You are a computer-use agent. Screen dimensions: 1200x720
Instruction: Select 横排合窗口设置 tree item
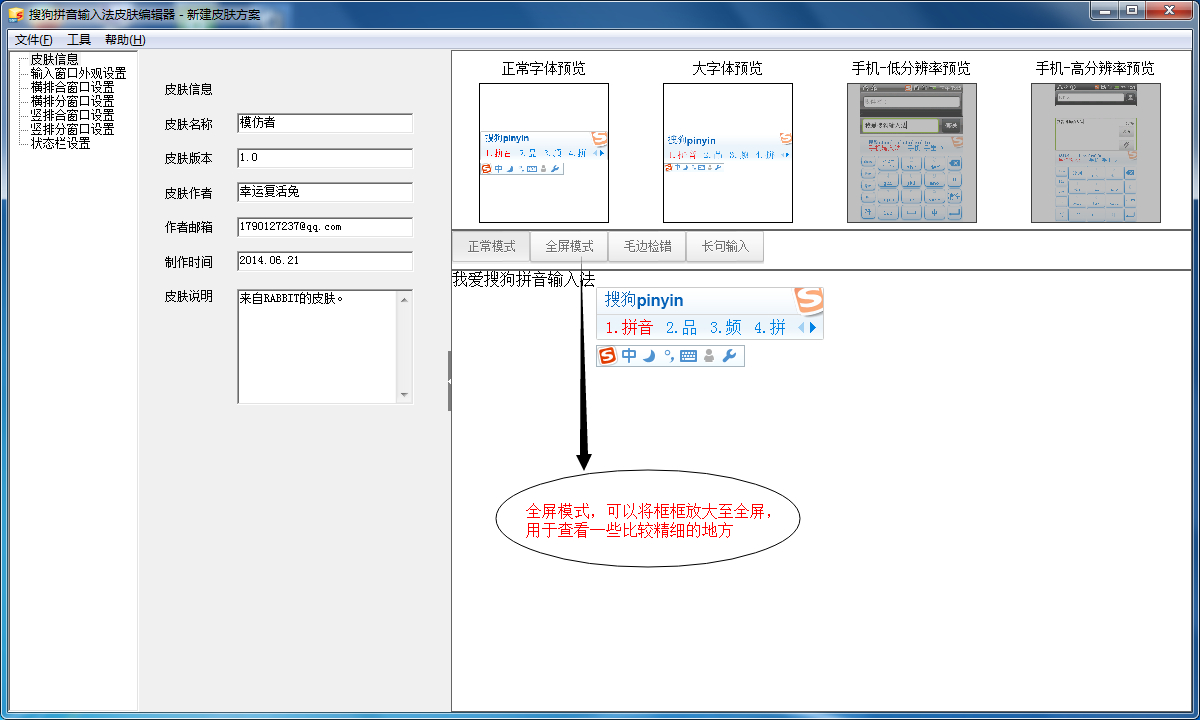click(x=72, y=88)
